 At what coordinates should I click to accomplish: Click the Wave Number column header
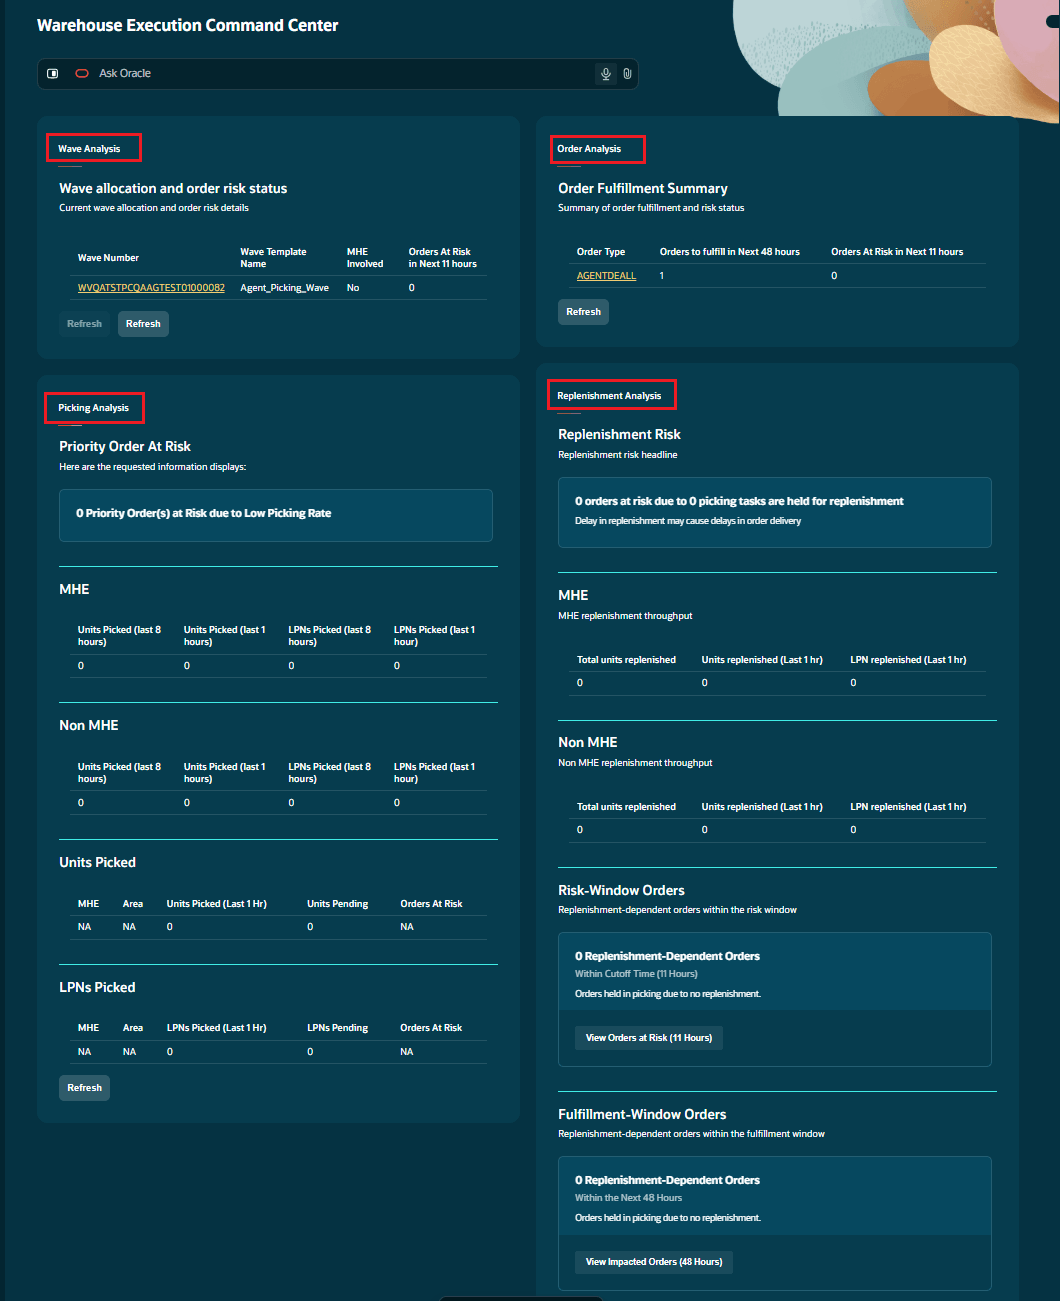point(108,258)
